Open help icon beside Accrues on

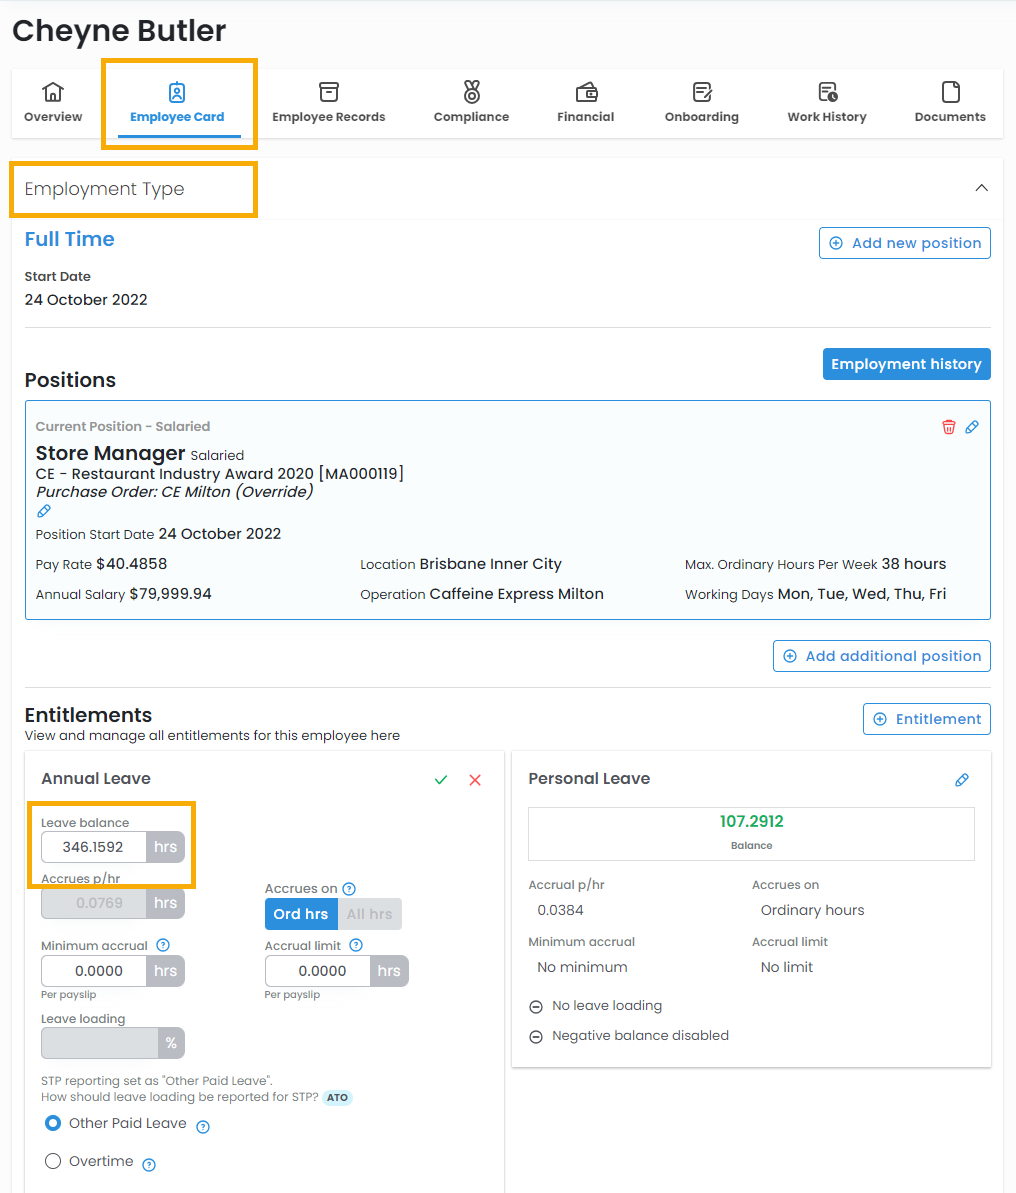click(x=349, y=889)
